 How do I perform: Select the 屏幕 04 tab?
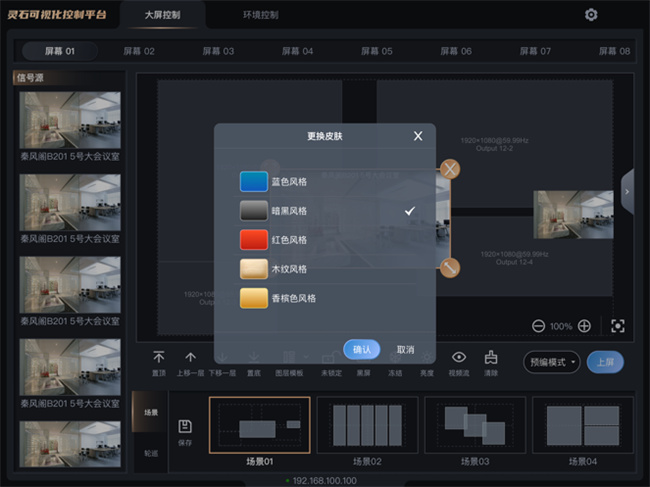click(297, 51)
